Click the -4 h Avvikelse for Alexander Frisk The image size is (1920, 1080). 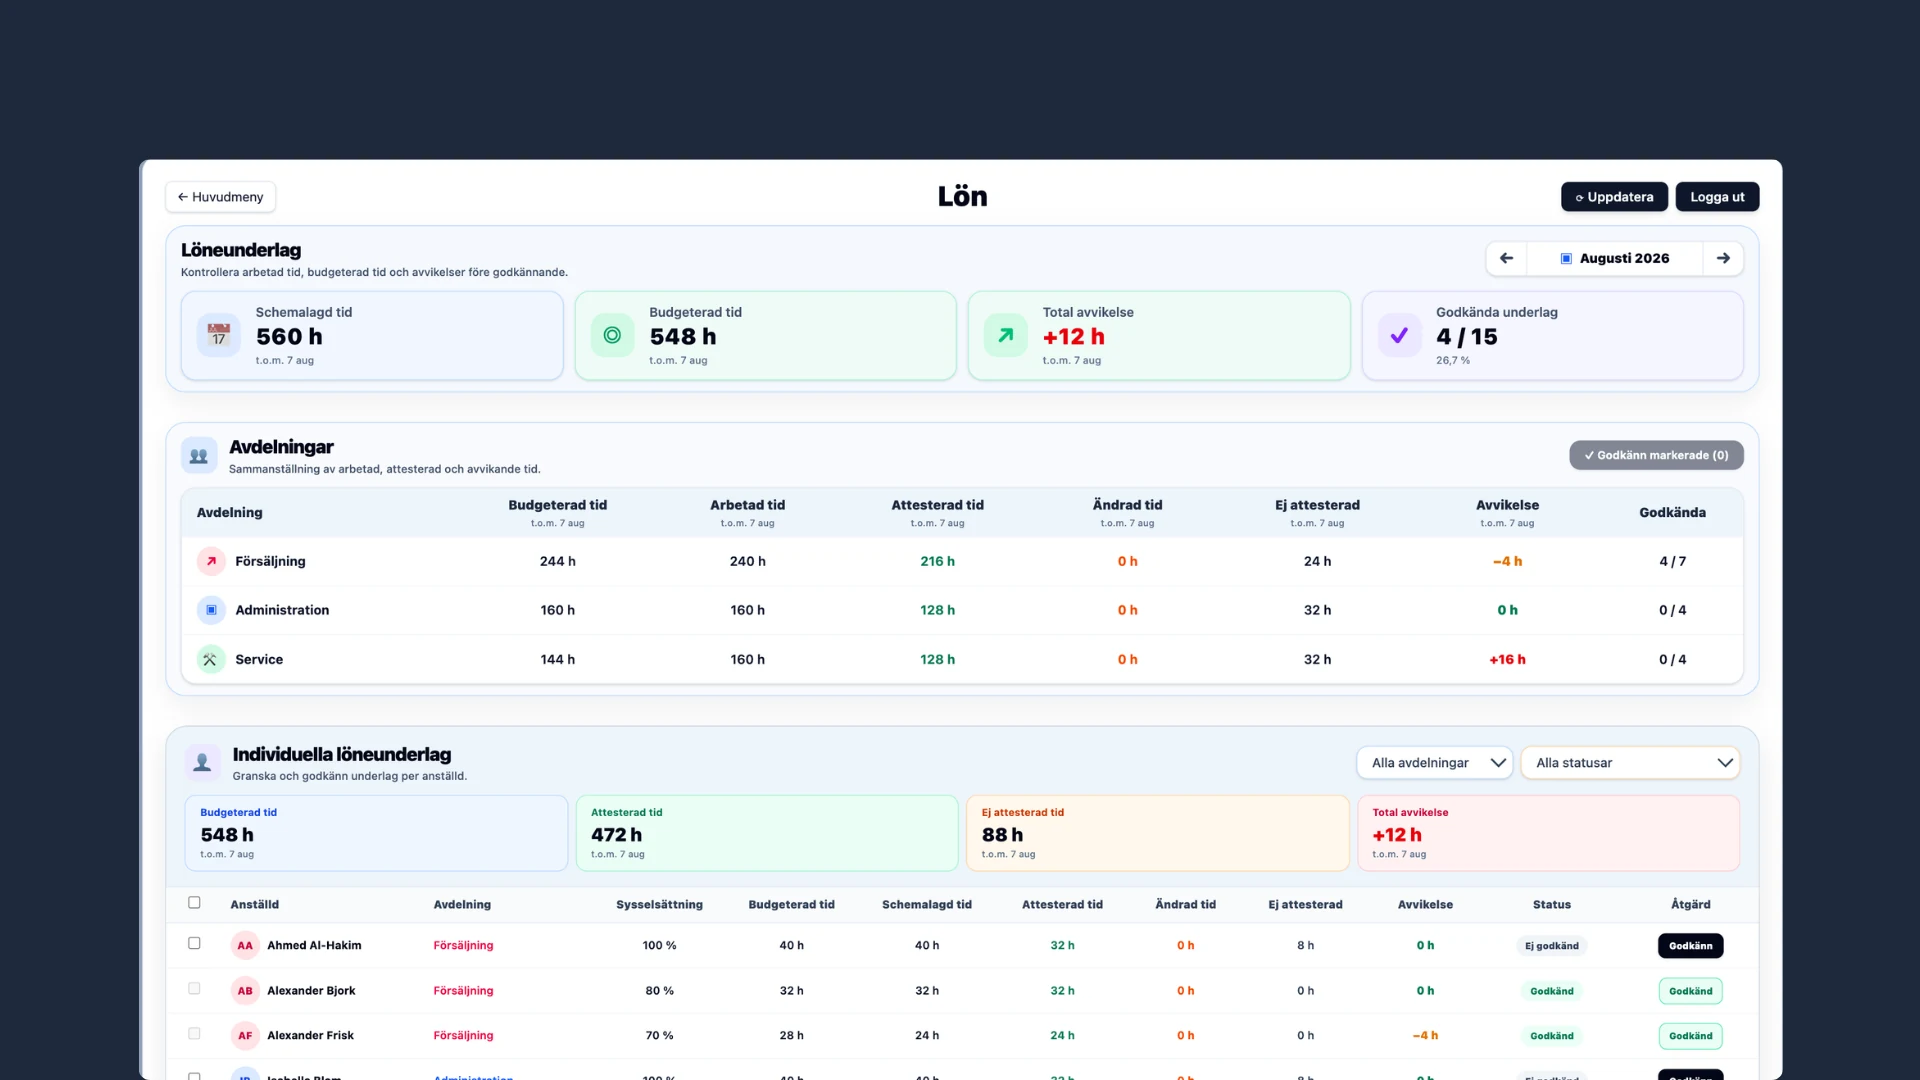coord(1425,1035)
